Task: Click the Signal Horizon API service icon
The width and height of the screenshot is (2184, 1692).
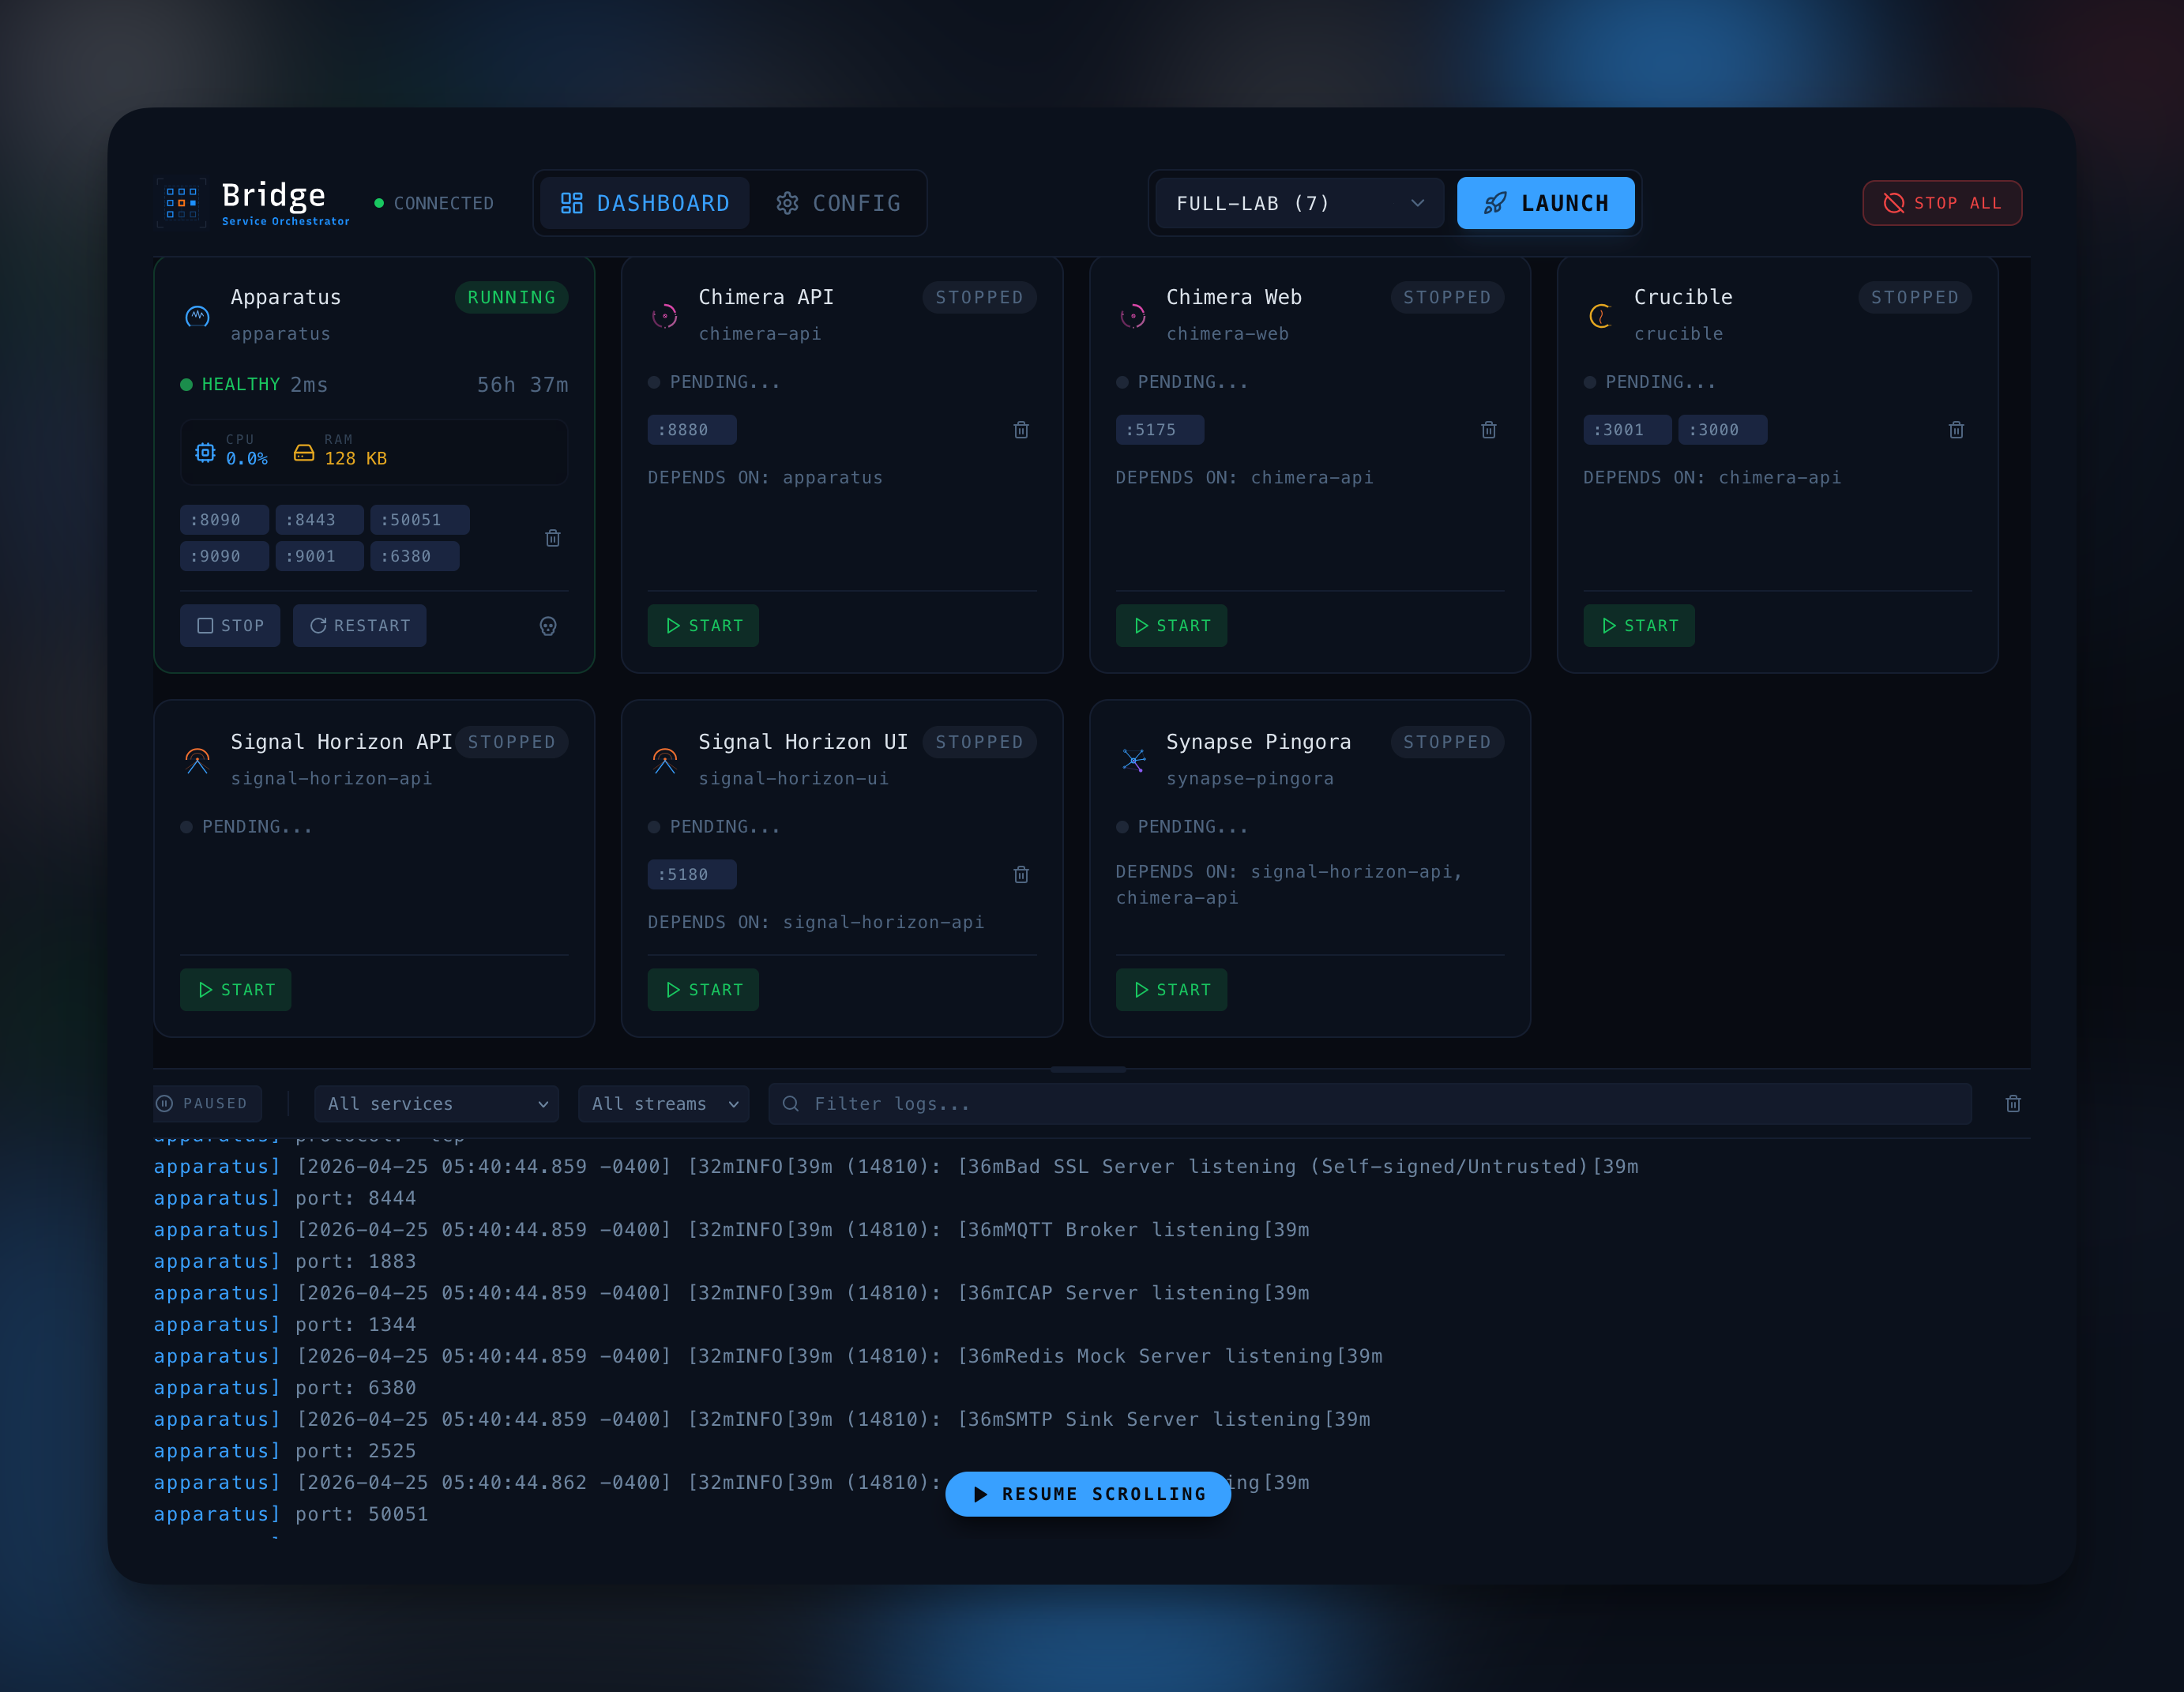Action: [198, 761]
